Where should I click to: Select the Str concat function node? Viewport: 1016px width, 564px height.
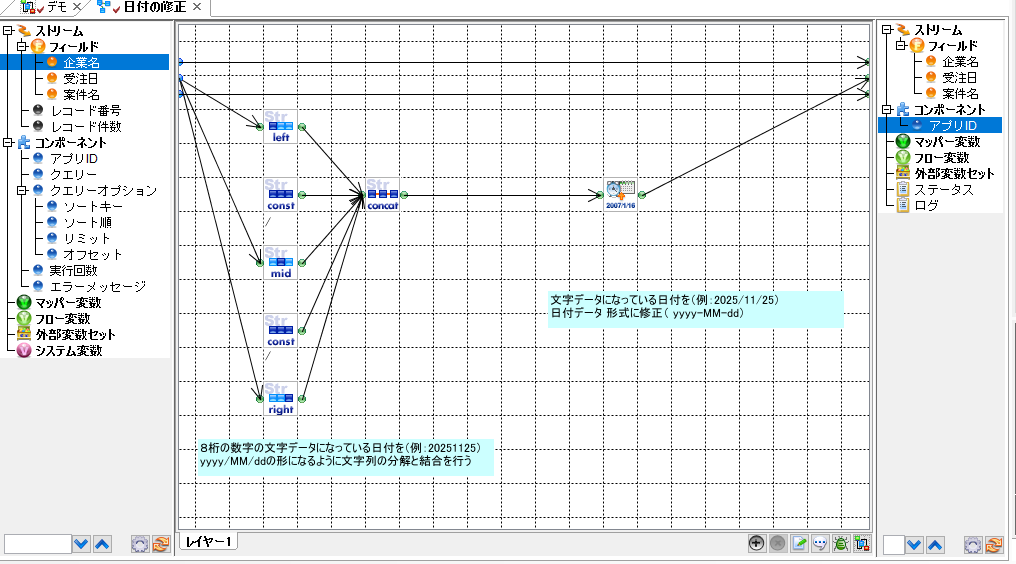pyautogui.click(x=382, y=194)
